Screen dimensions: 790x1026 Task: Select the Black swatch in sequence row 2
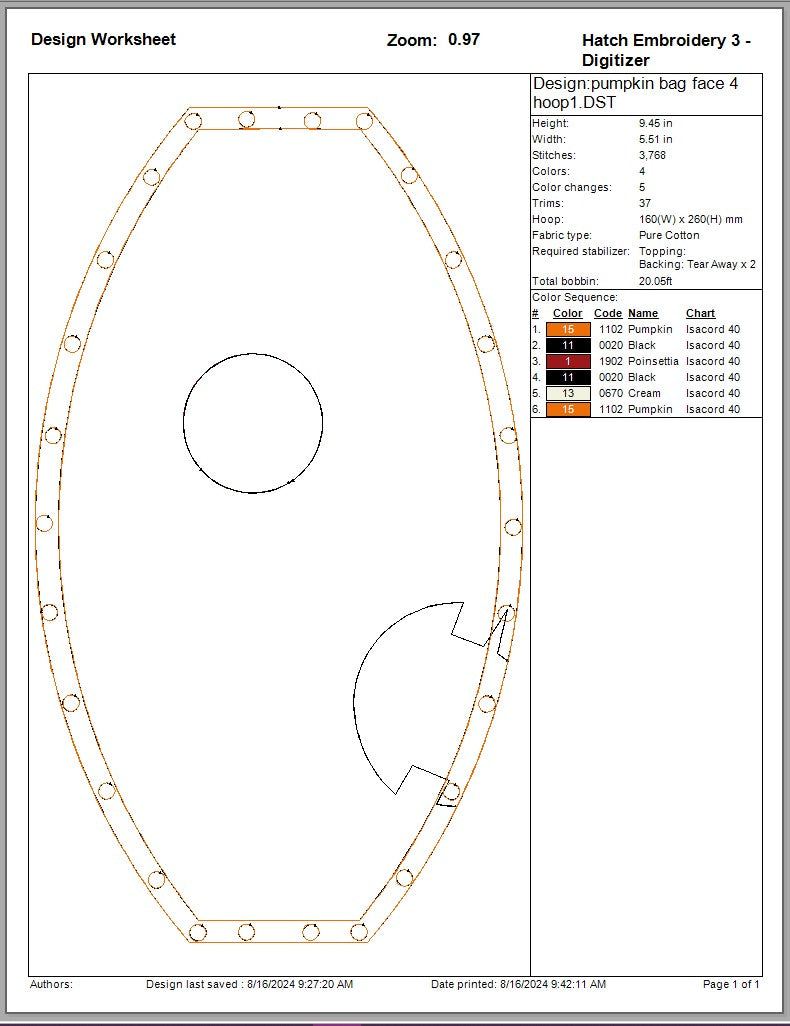coord(568,345)
